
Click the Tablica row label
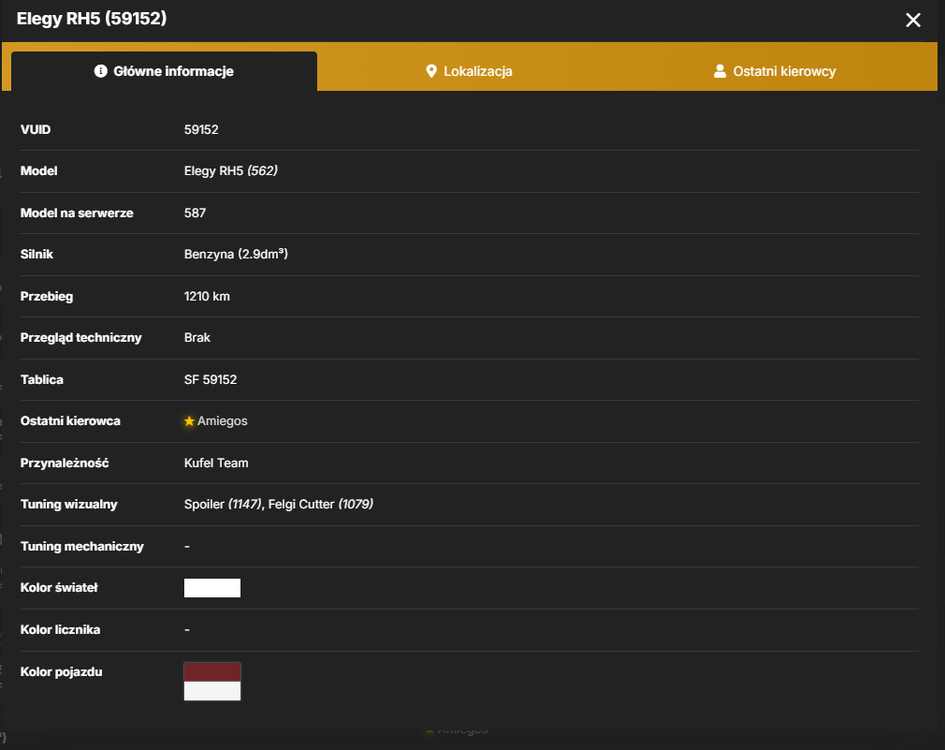42,379
